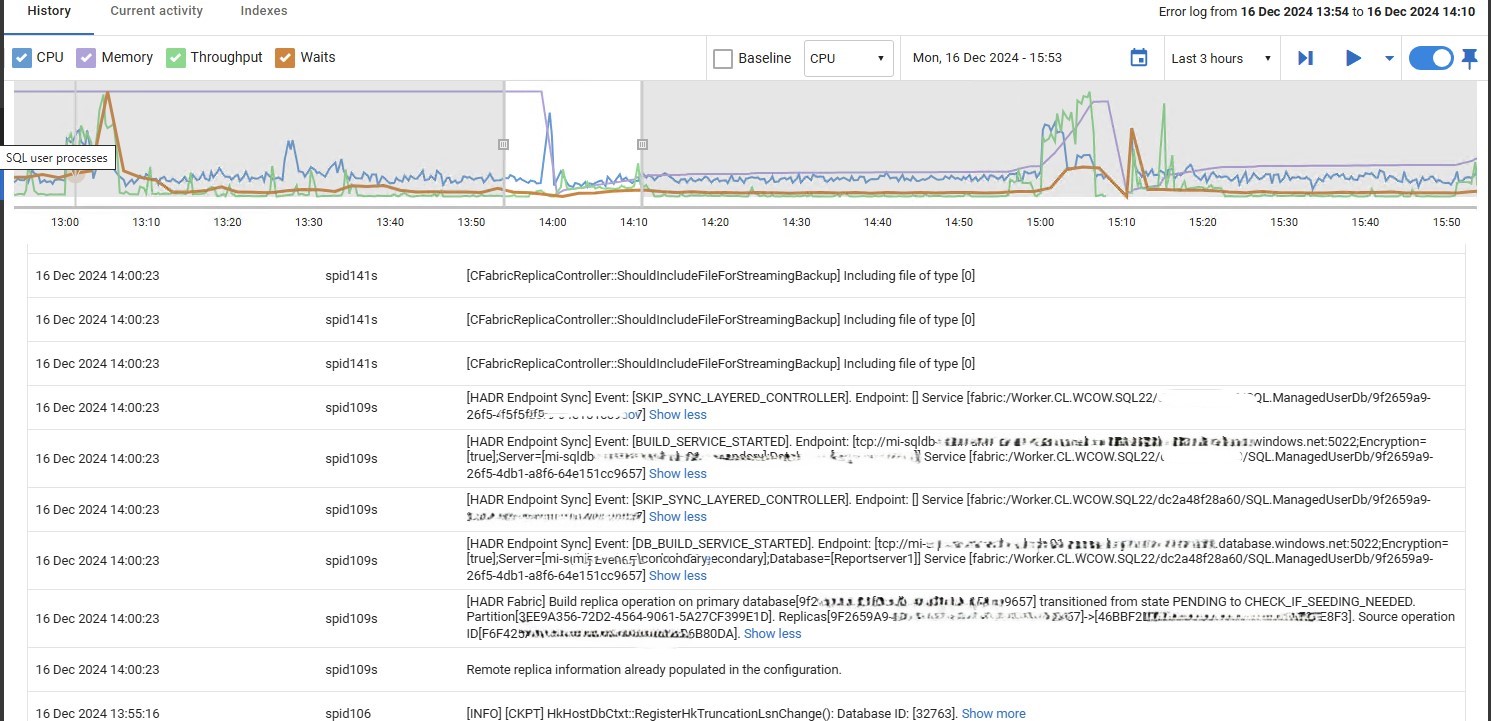Open the play options dropdown arrow
1491x721 pixels.
[1389, 58]
